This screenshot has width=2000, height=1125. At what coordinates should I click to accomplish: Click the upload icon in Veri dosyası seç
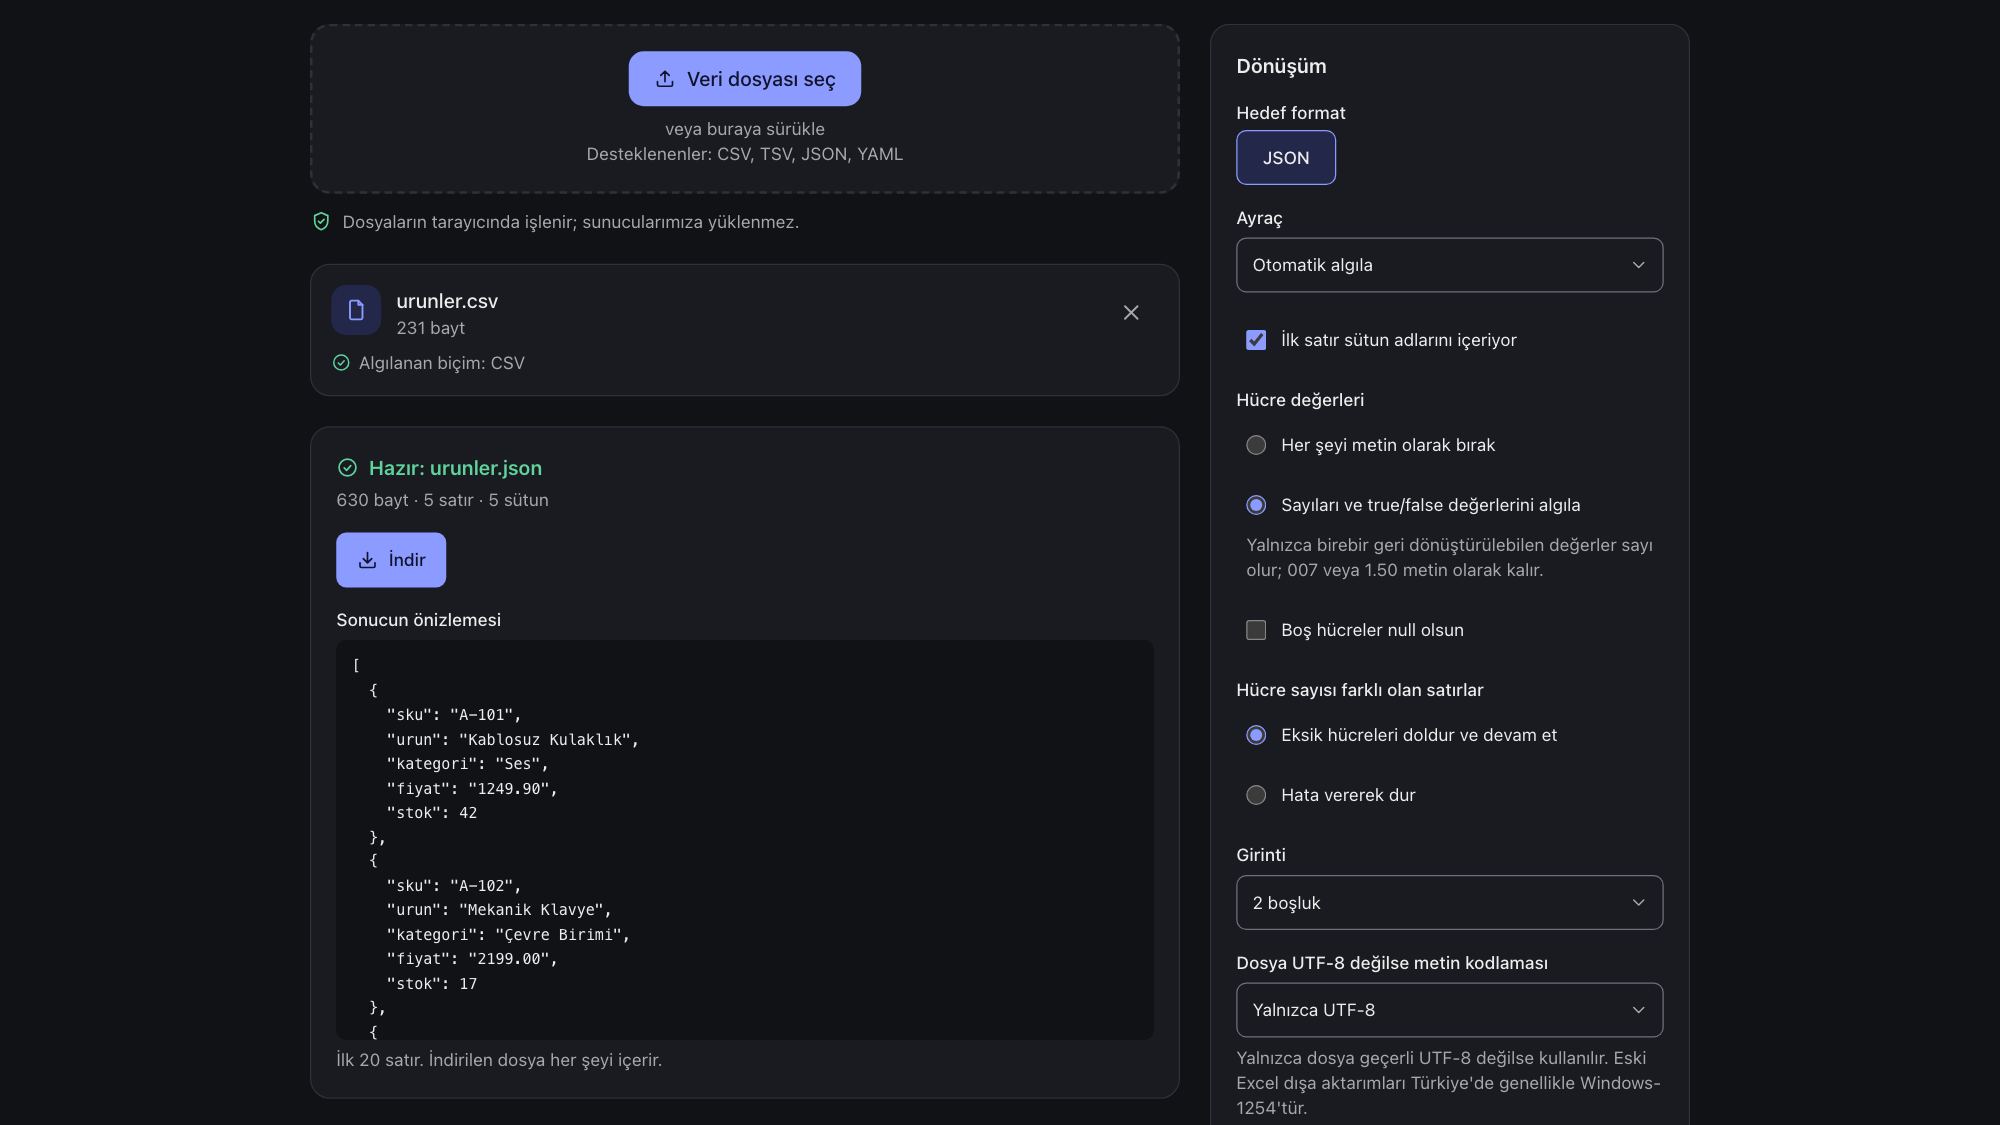pos(665,79)
